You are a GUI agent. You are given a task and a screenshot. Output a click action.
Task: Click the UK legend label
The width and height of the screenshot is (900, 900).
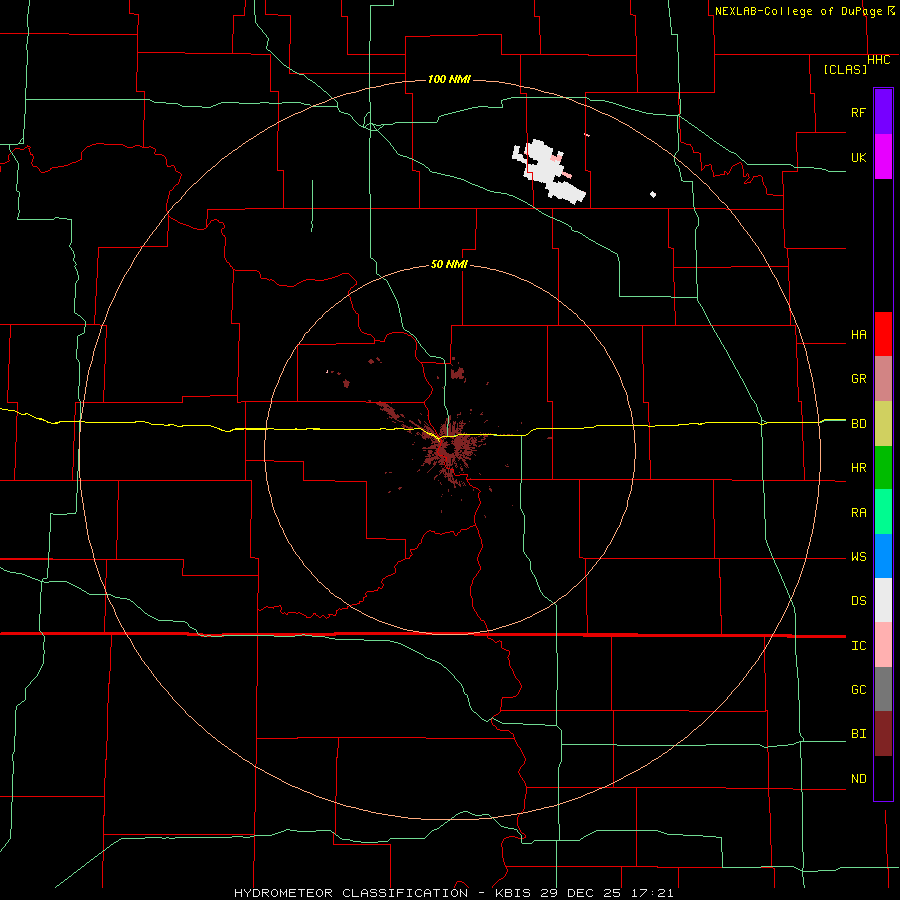[858, 157]
